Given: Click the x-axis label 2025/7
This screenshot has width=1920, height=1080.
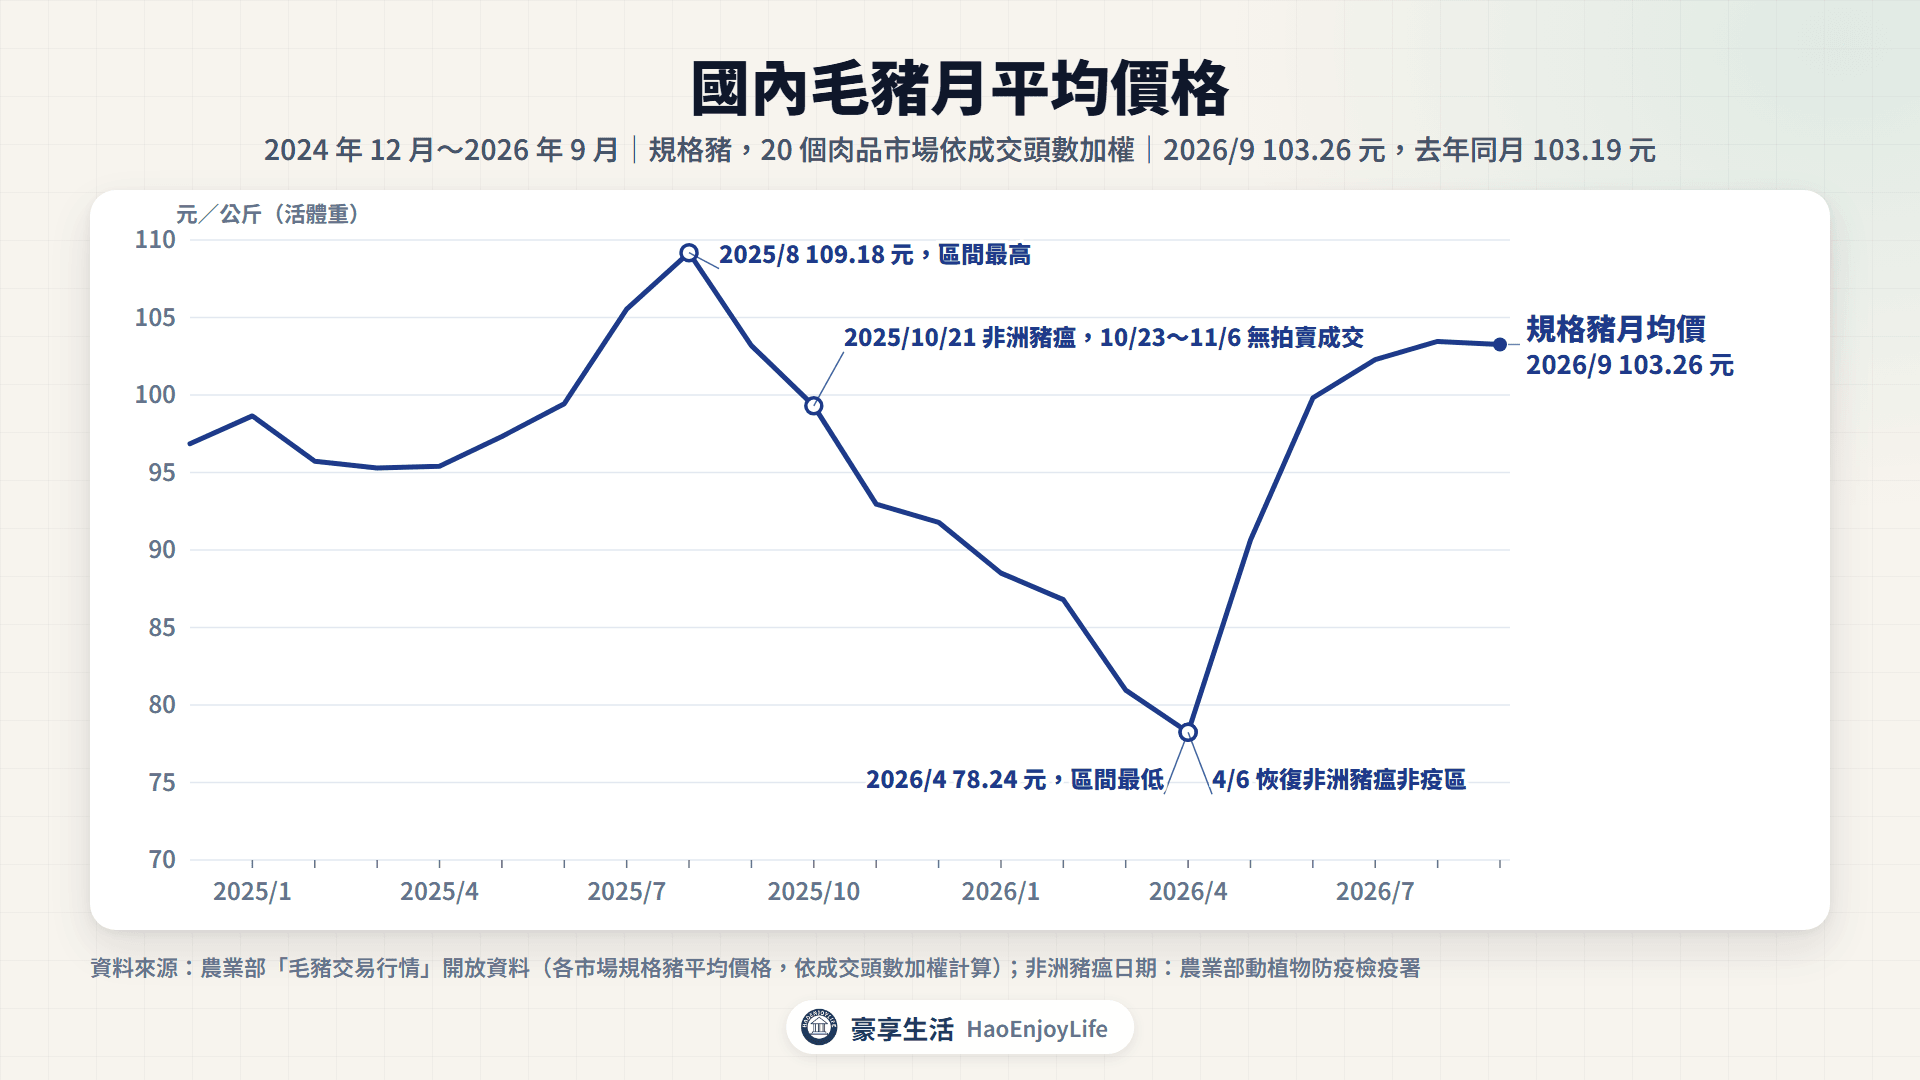Looking at the screenshot, I should click(x=627, y=892).
